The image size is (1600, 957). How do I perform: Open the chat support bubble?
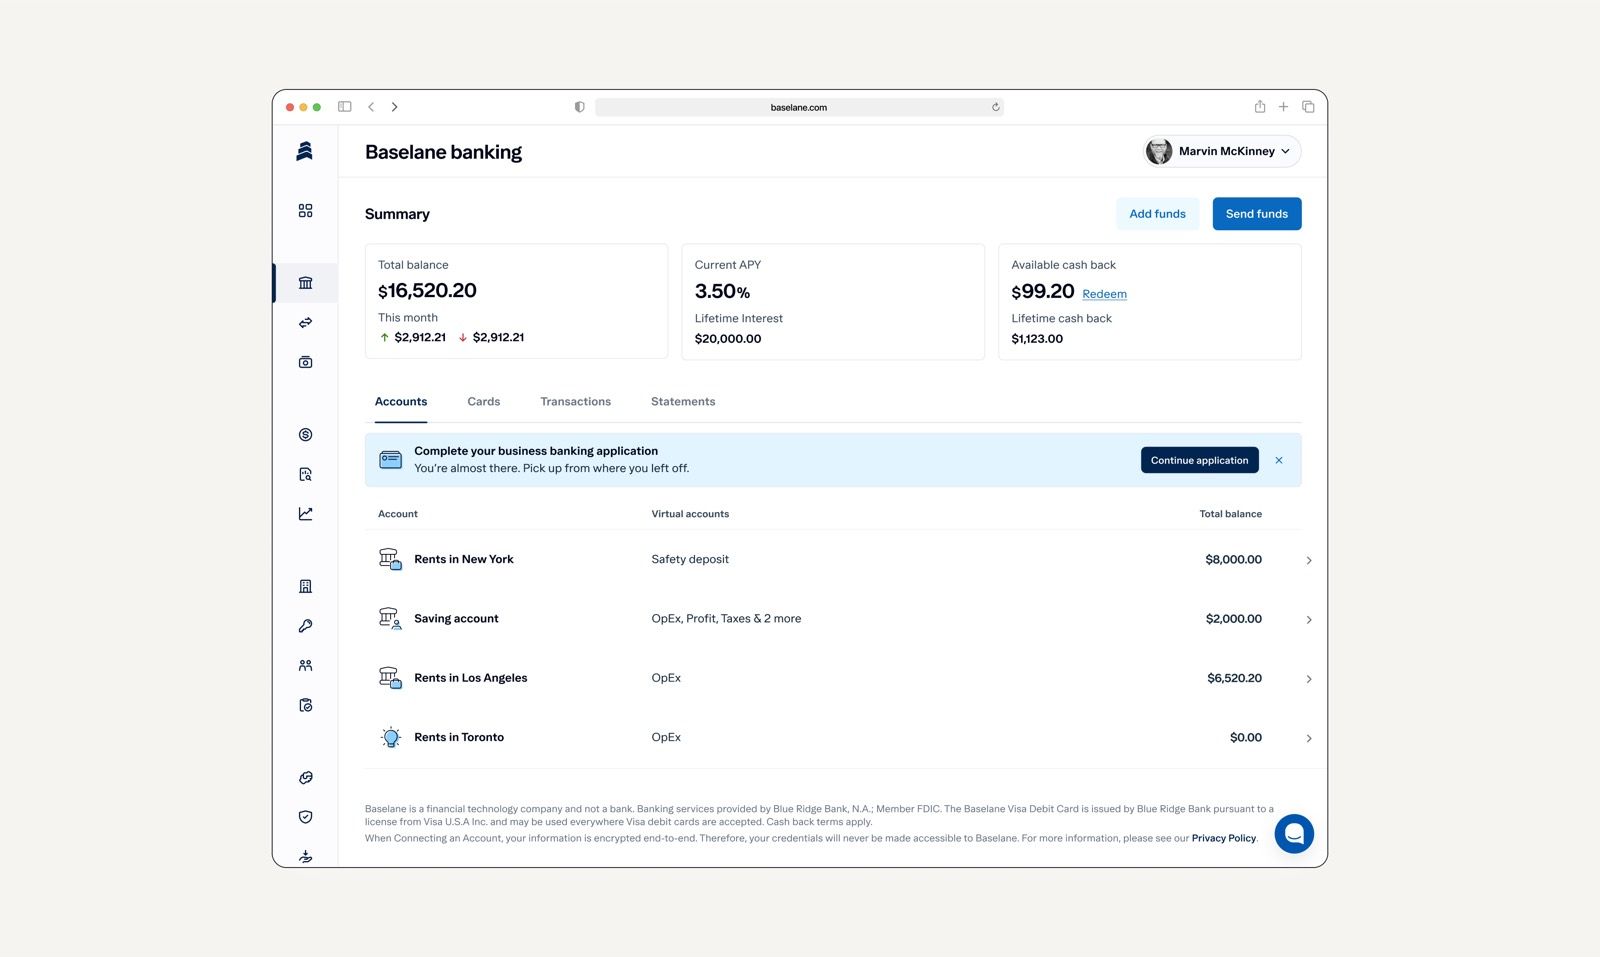[1293, 834]
